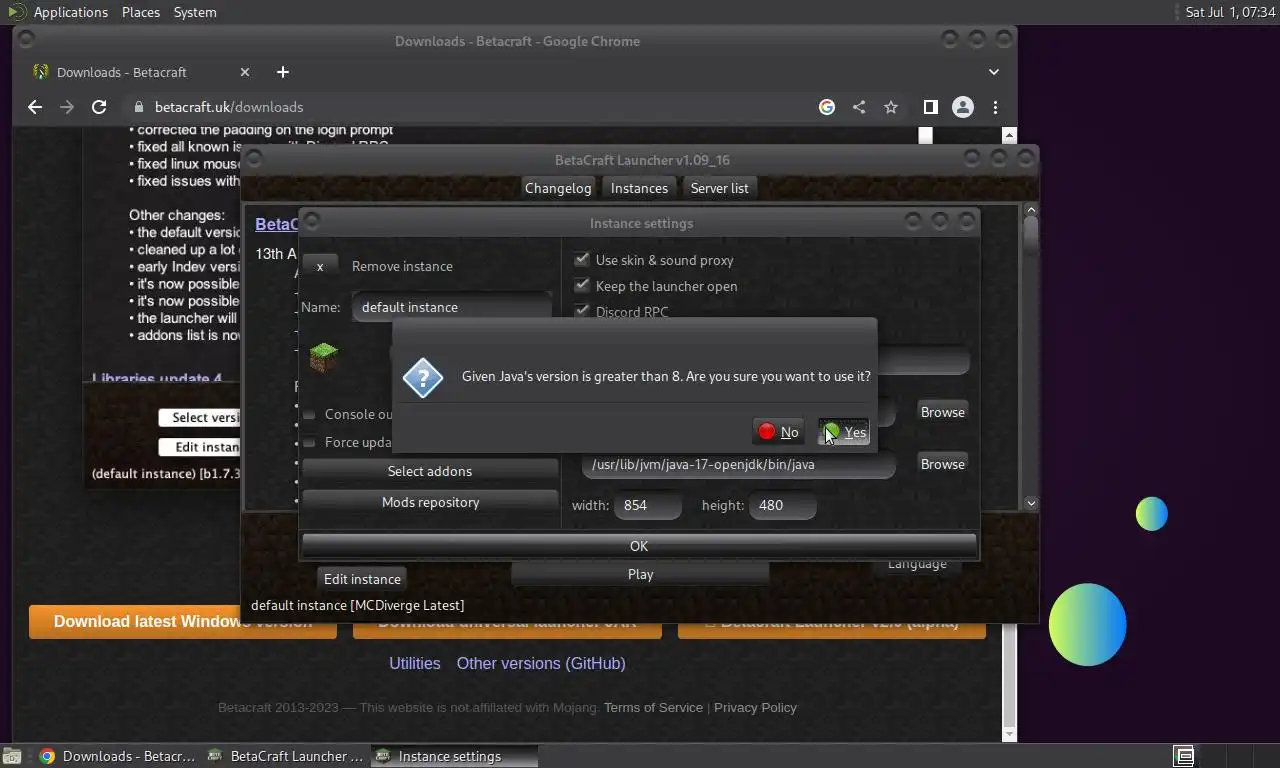Viewport: 1280px width, 768px height.
Task: Close the Downloads - Betacraft tab
Action: point(245,72)
